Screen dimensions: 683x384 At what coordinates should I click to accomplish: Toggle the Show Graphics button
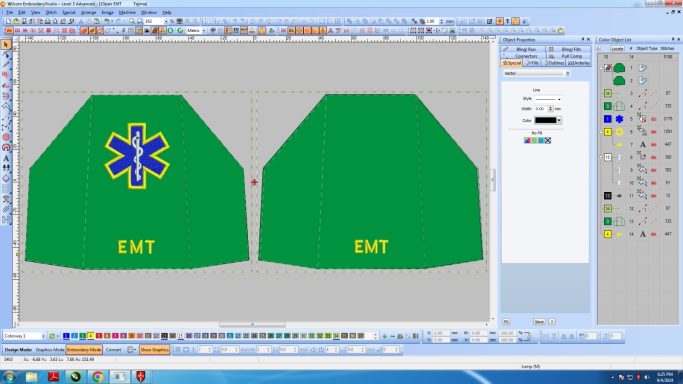(155, 350)
